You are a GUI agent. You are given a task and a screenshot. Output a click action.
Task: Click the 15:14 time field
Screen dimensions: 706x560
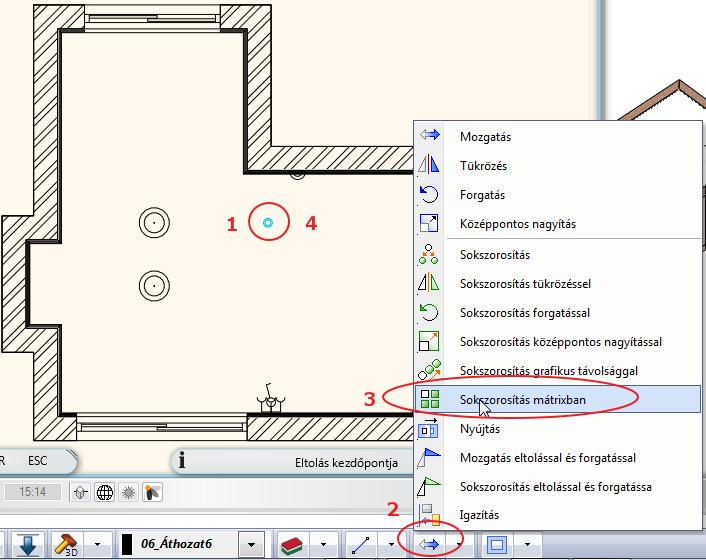[32, 492]
